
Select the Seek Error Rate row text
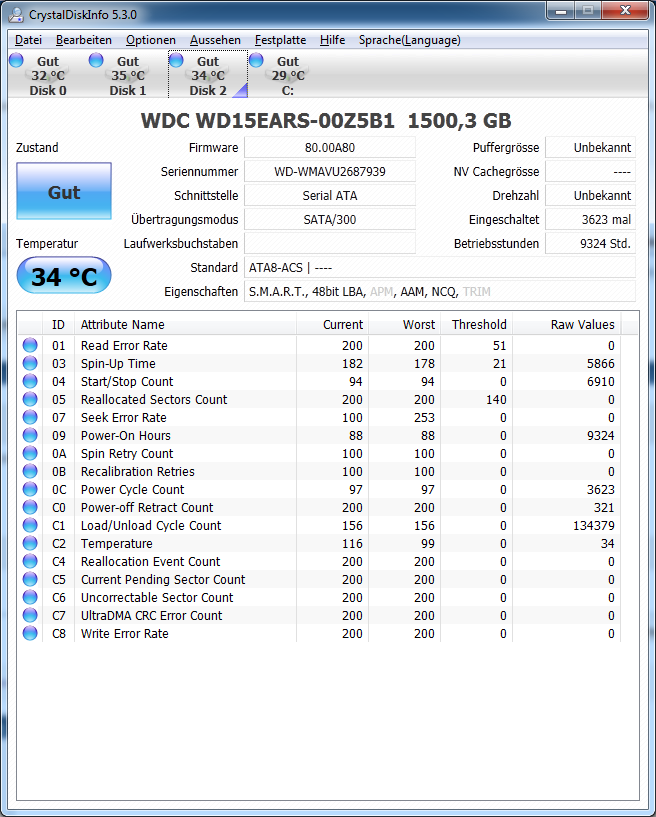pos(123,417)
